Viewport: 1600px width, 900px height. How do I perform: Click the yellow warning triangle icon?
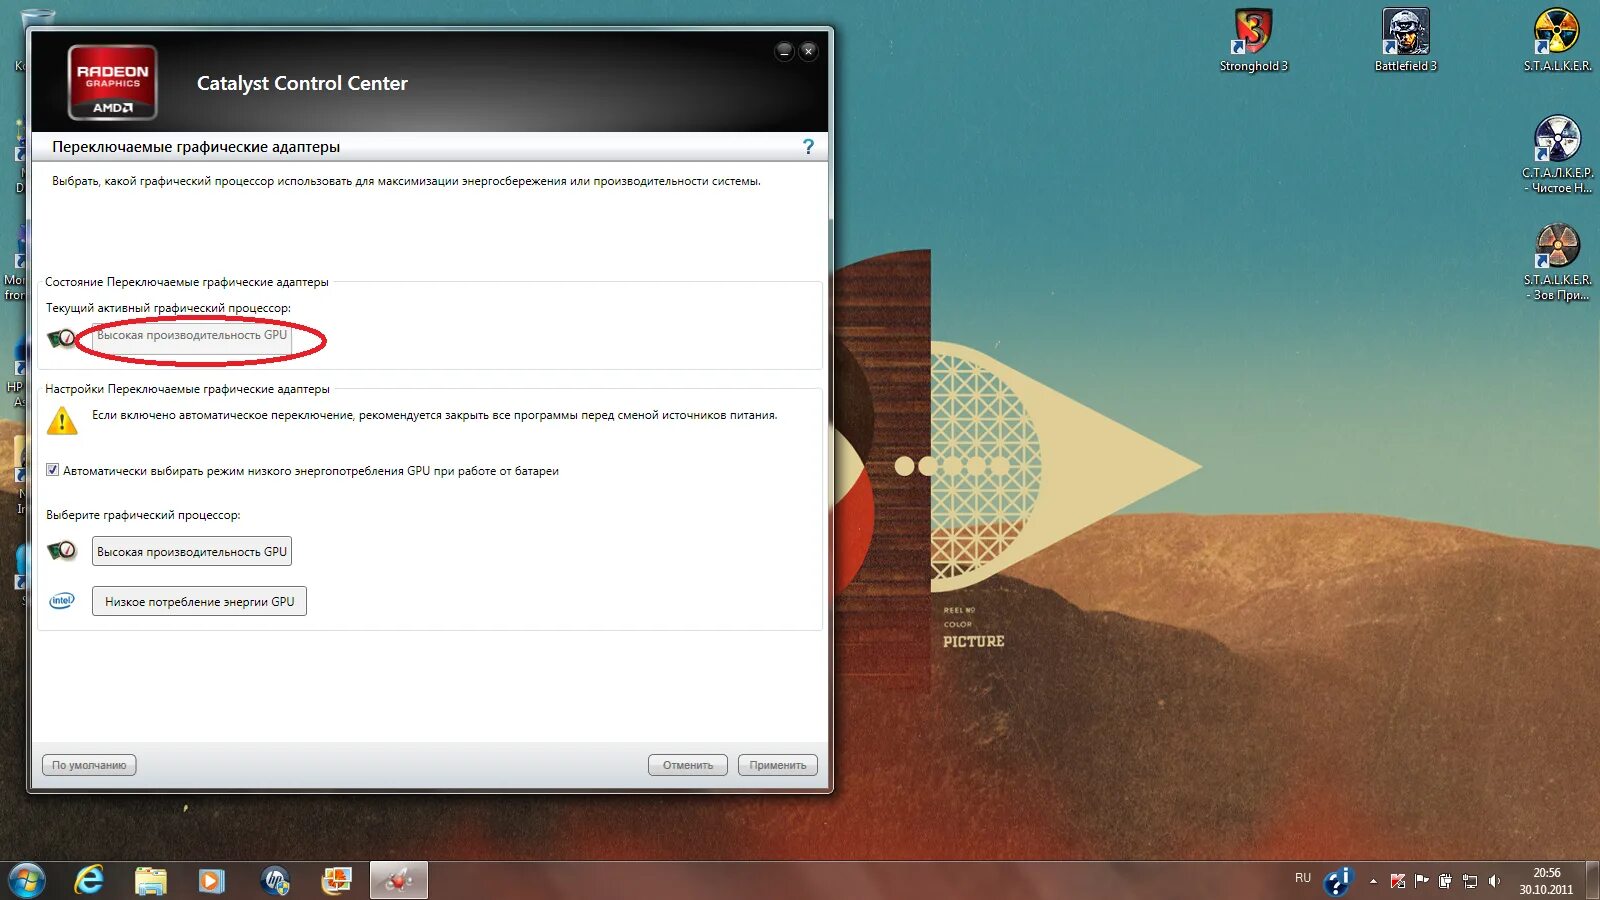coord(62,420)
